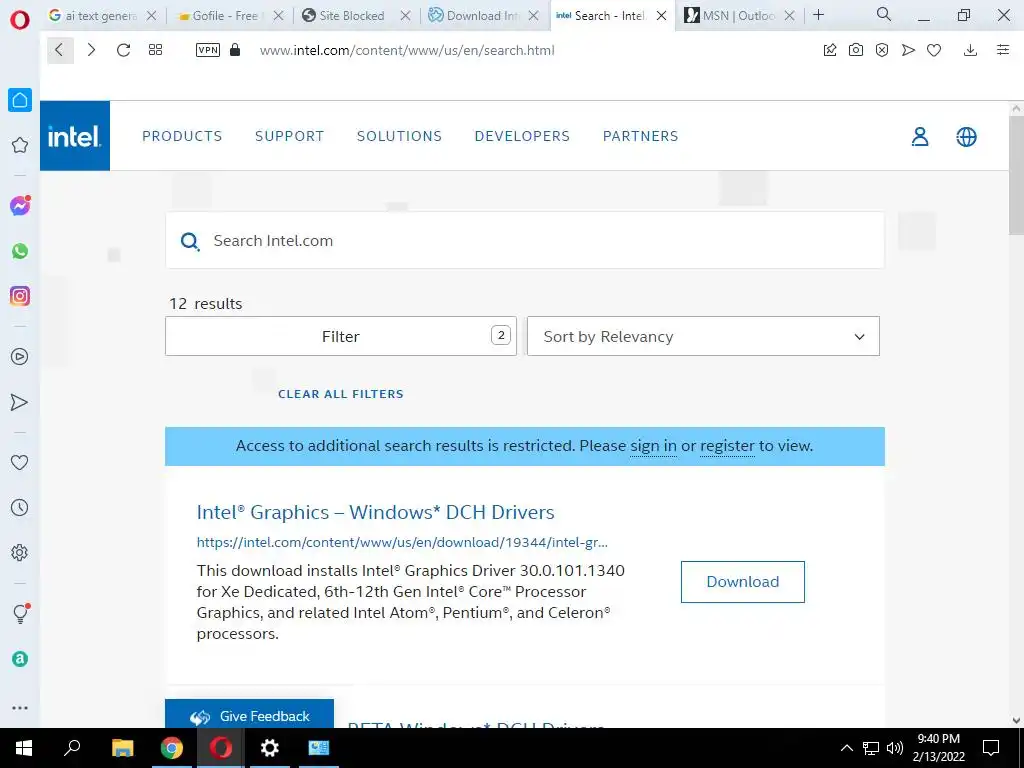Viewport: 1024px width, 768px height.
Task: Open Intel Graphics Windows DCH Drivers title
Action: [376, 512]
